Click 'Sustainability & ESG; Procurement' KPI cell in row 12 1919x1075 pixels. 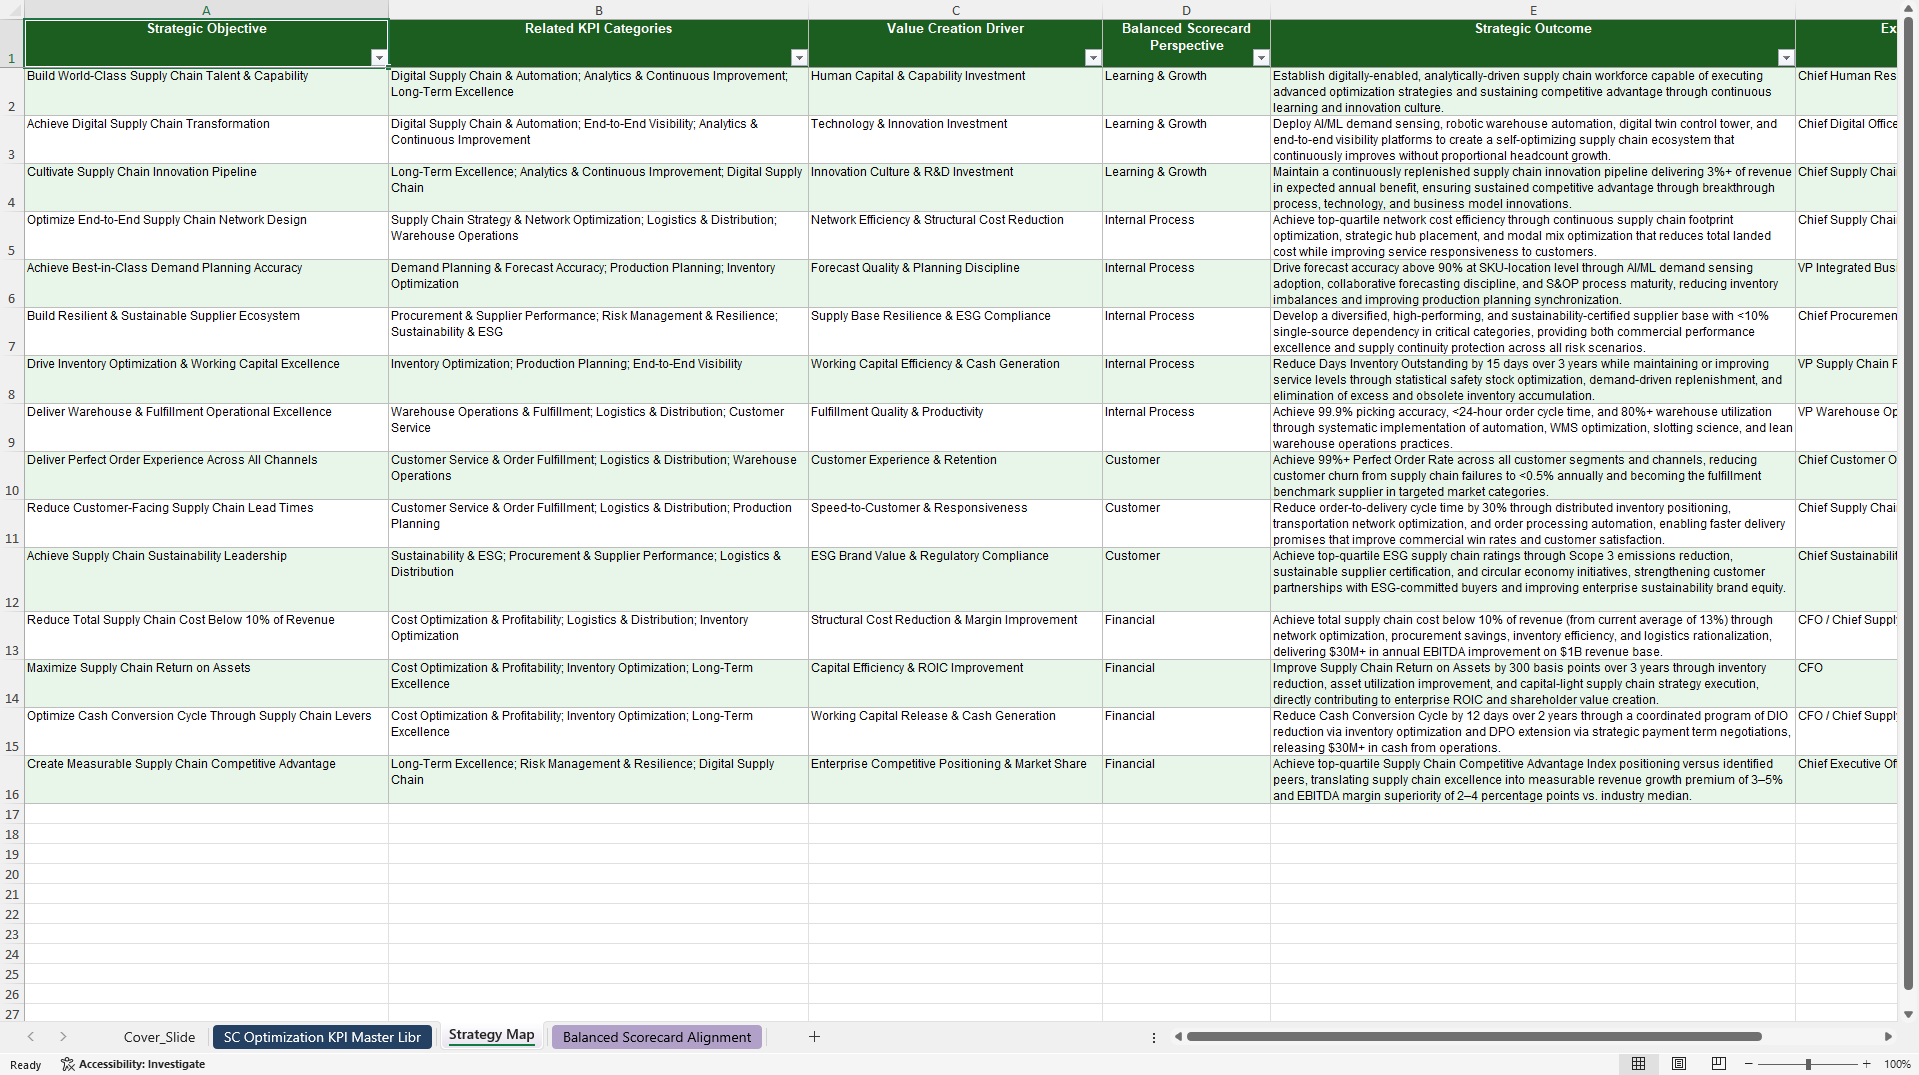point(598,580)
